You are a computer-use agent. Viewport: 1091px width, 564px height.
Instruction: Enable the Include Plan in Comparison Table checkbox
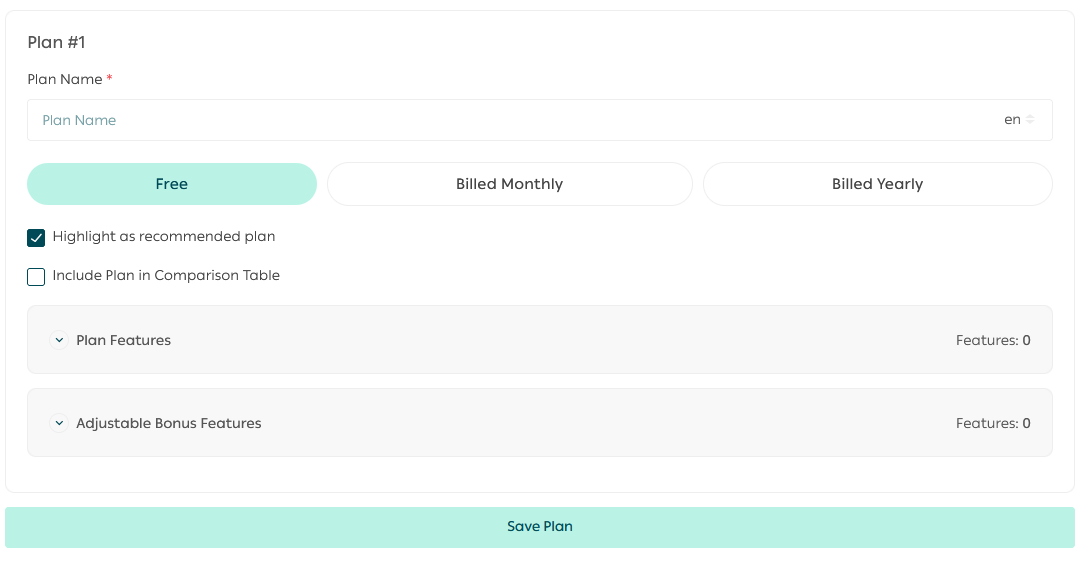[36, 277]
